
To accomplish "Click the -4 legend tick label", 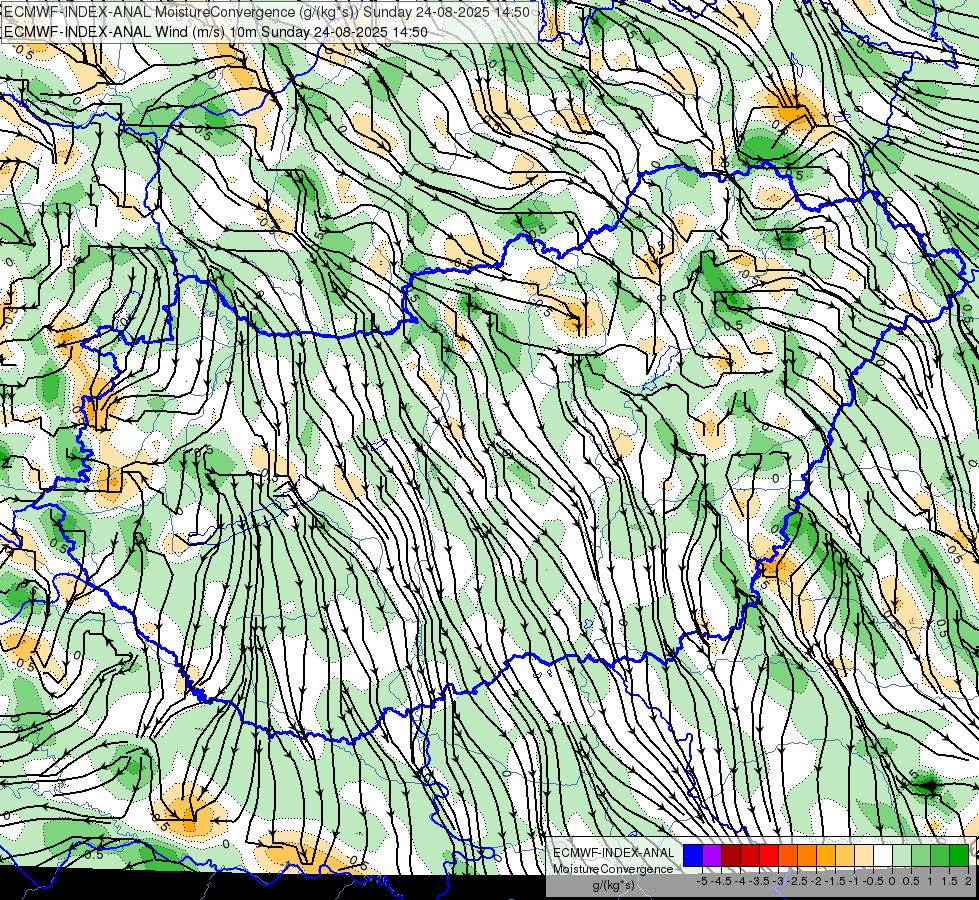I will (x=740, y=881).
